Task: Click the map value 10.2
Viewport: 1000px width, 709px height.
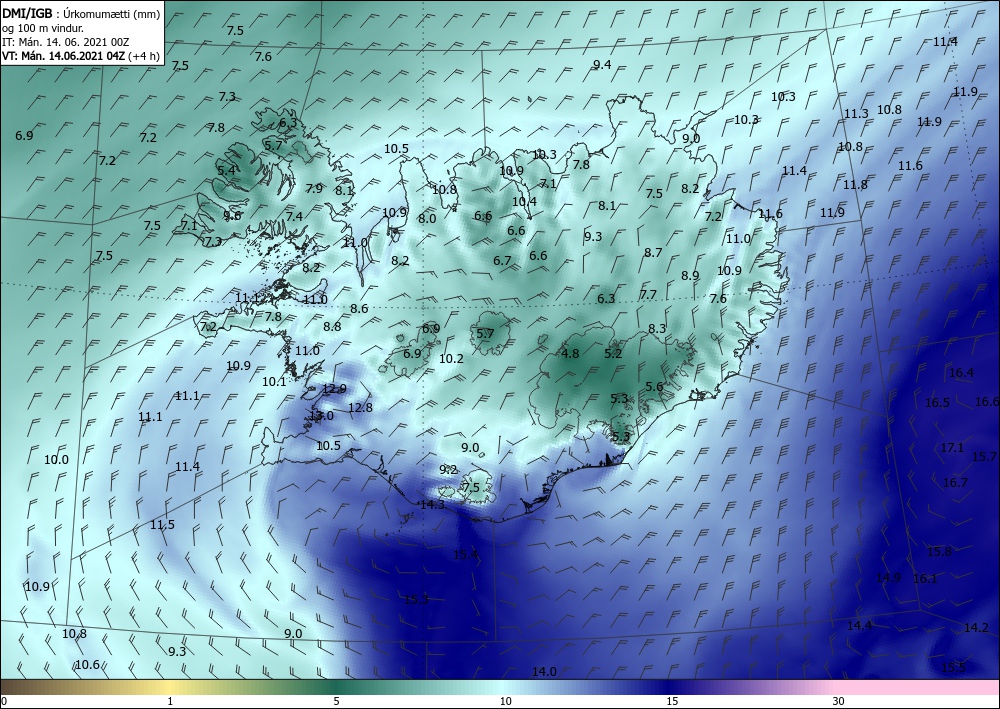Action: (x=452, y=359)
